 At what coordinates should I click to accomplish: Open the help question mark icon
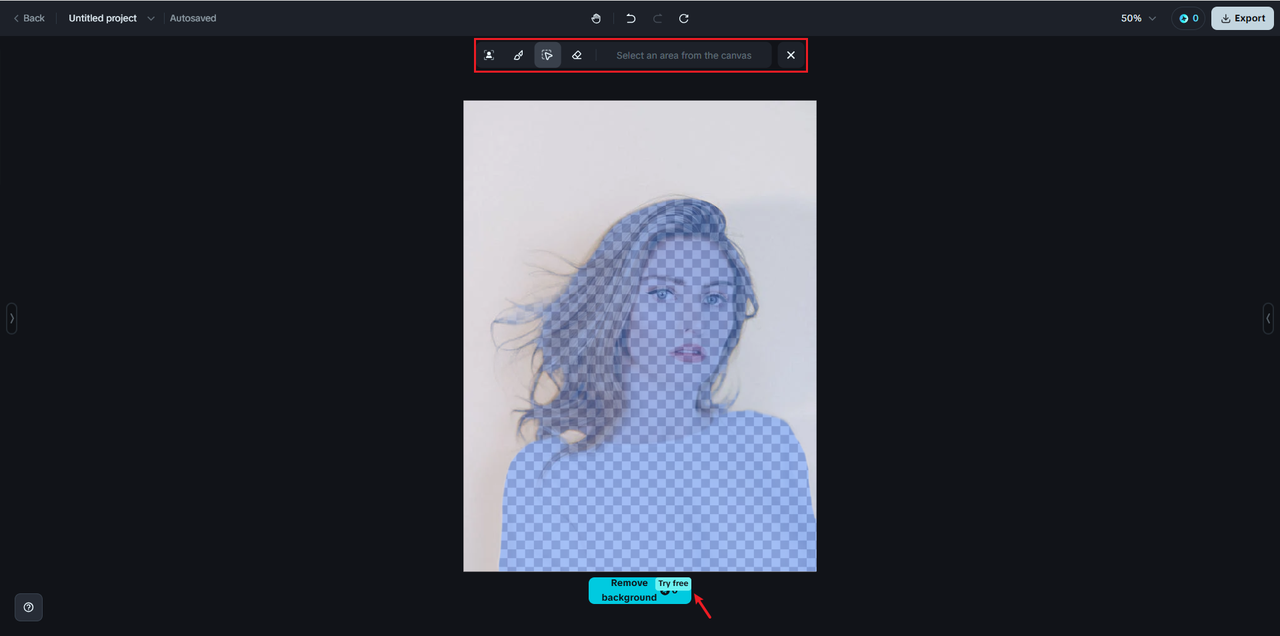28,607
